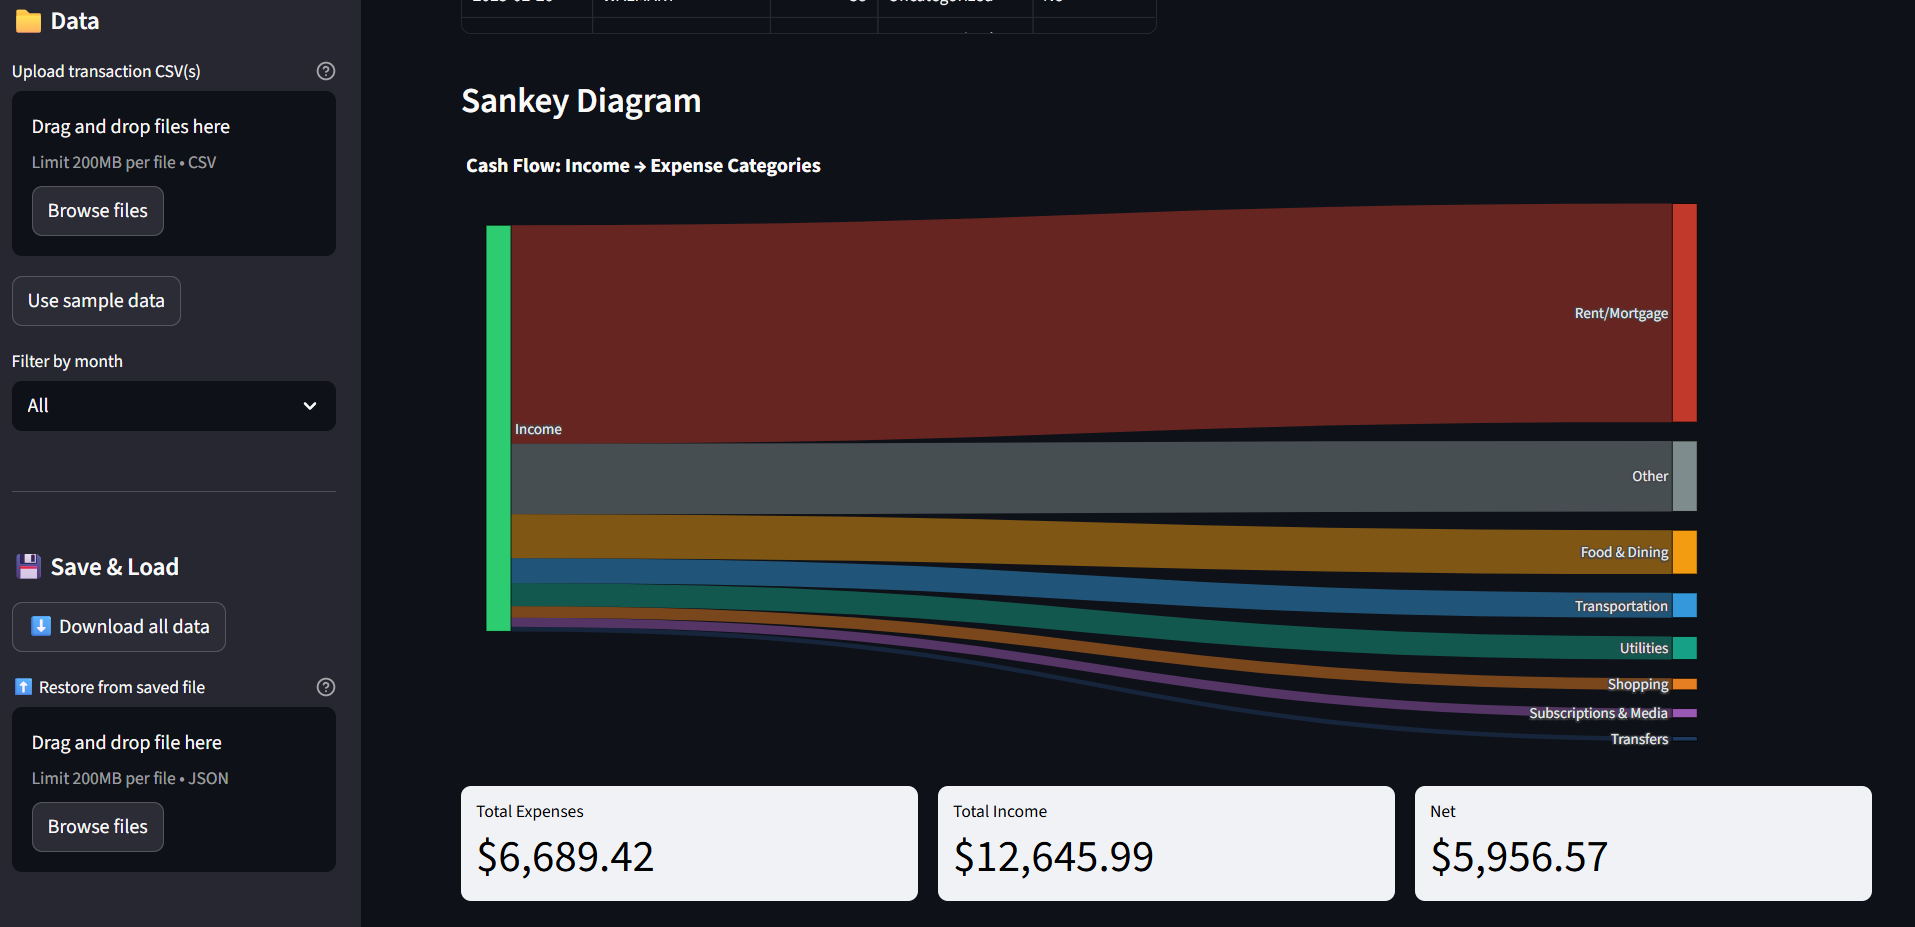Click the green Income node bar
The height and width of the screenshot is (927, 1915).
(498, 428)
